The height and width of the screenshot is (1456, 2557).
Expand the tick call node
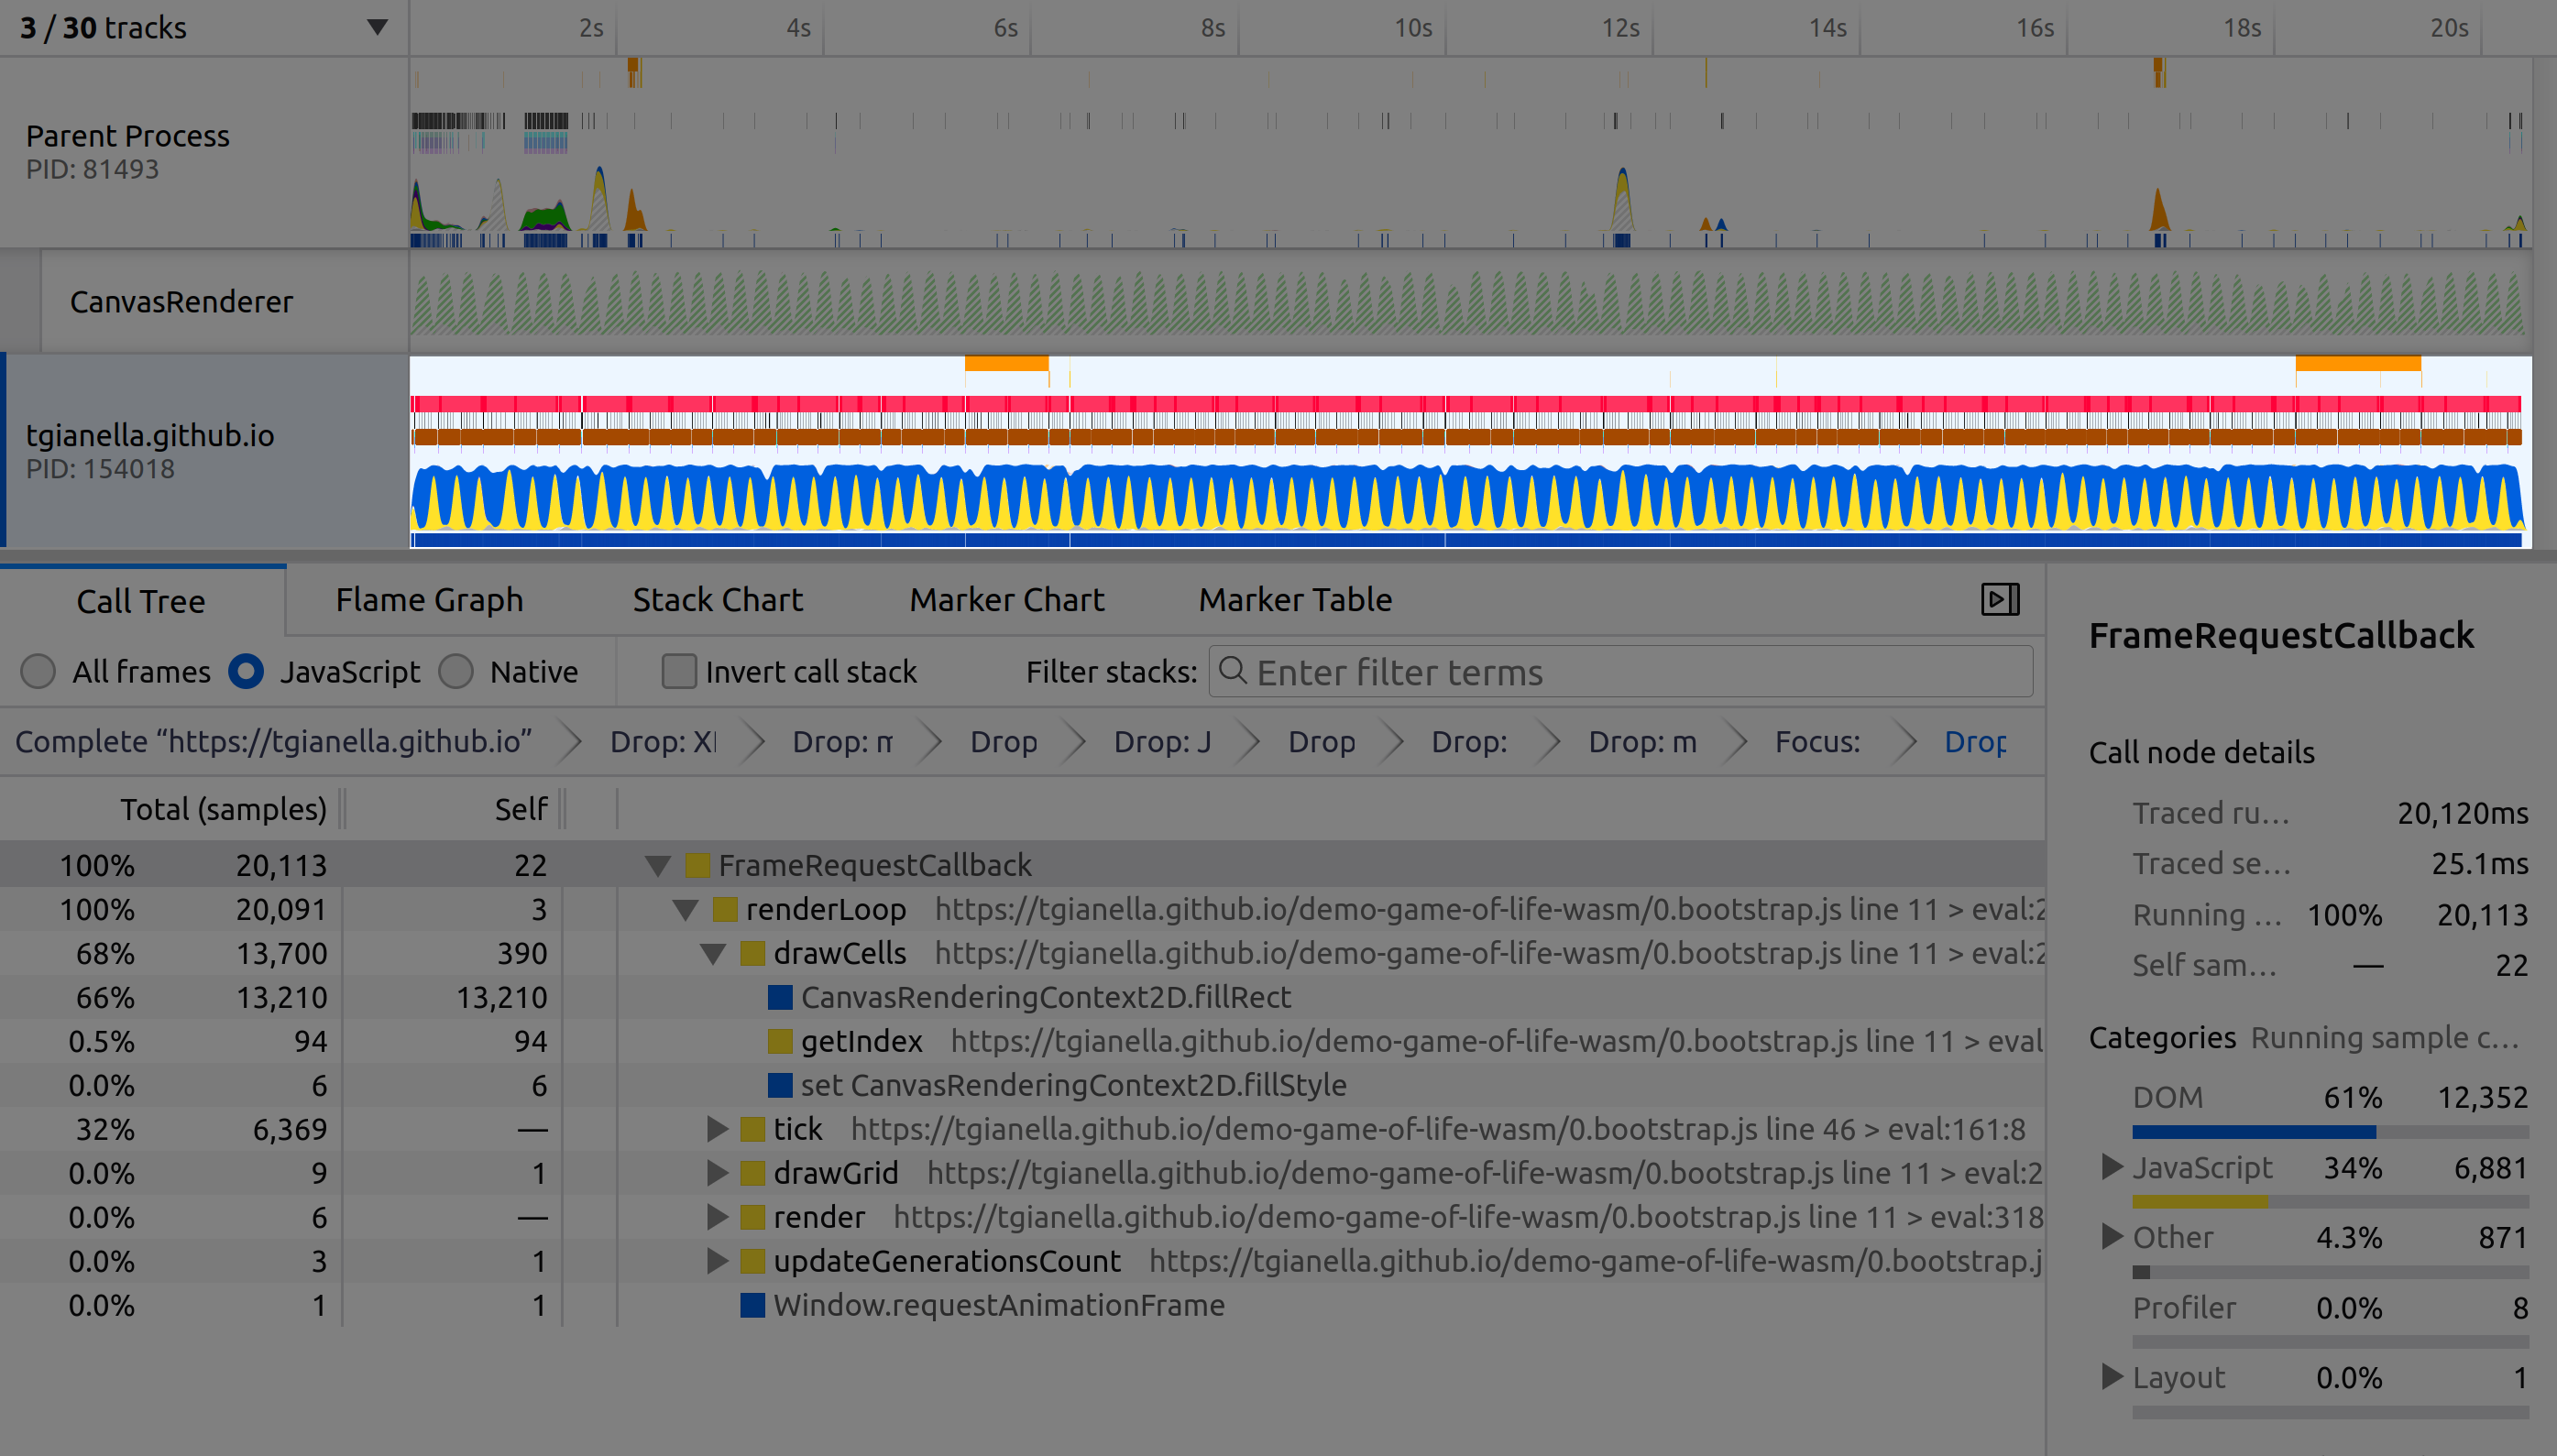tap(716, 1129)
